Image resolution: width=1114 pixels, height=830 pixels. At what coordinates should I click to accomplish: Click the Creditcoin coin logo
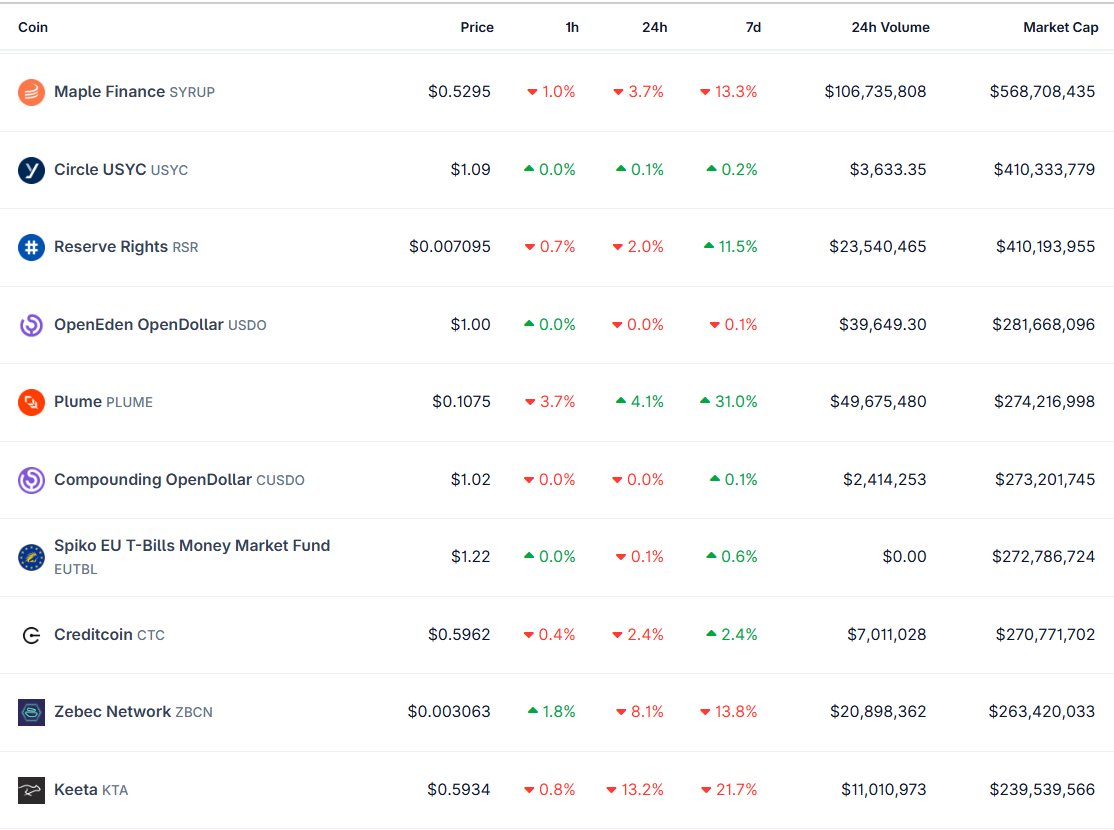coord(31,635)
